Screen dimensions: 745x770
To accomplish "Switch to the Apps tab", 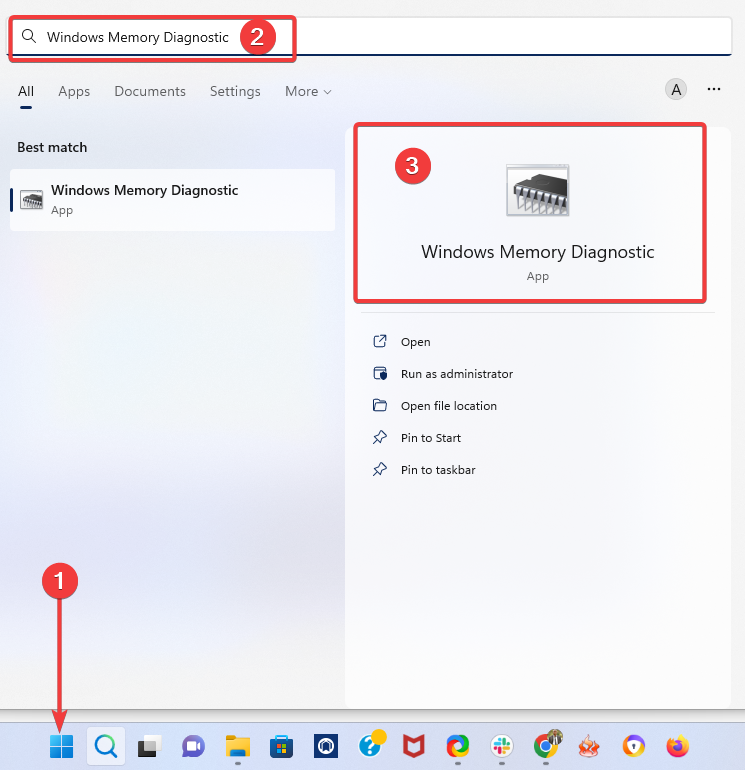I will (74, 91).
